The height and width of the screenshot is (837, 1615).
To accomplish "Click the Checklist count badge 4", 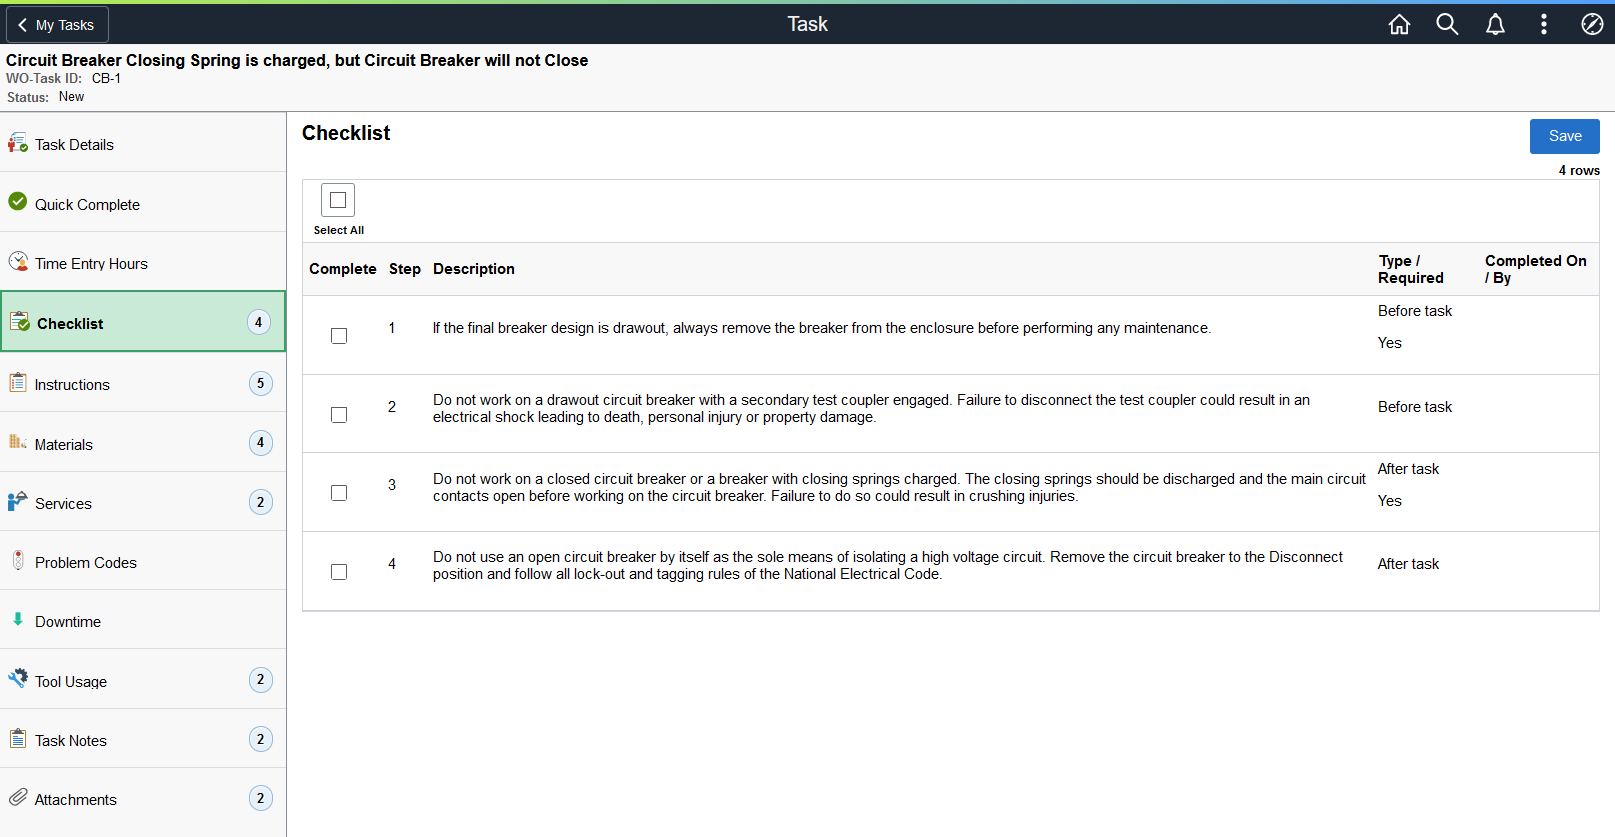I will coord(259,322).
